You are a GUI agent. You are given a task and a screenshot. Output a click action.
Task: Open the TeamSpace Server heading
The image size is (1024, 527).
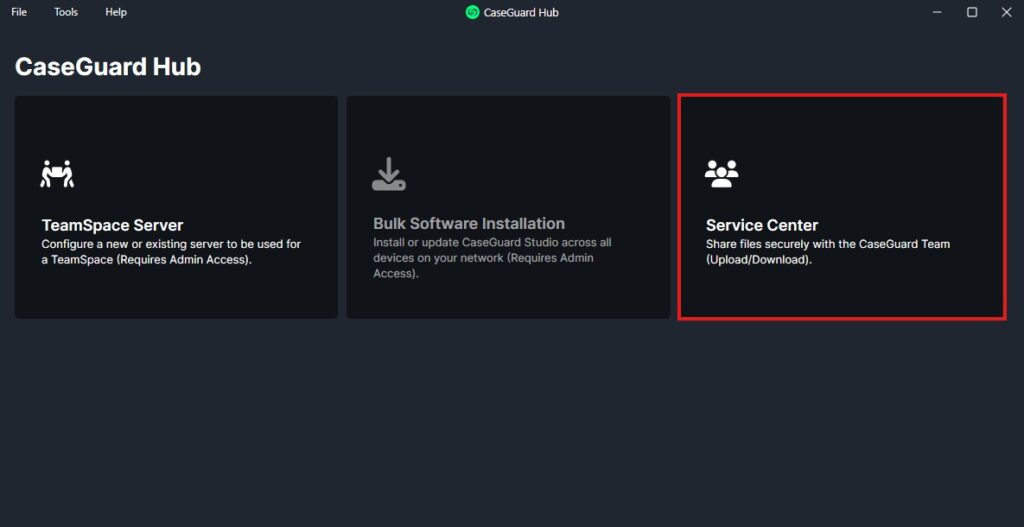pyautogui.click(x=112, y=225)
